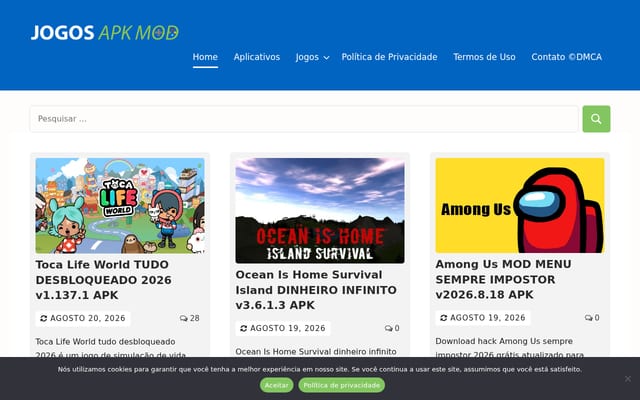Open Política de Privacidade in the navigation

[x=389, y=57]
